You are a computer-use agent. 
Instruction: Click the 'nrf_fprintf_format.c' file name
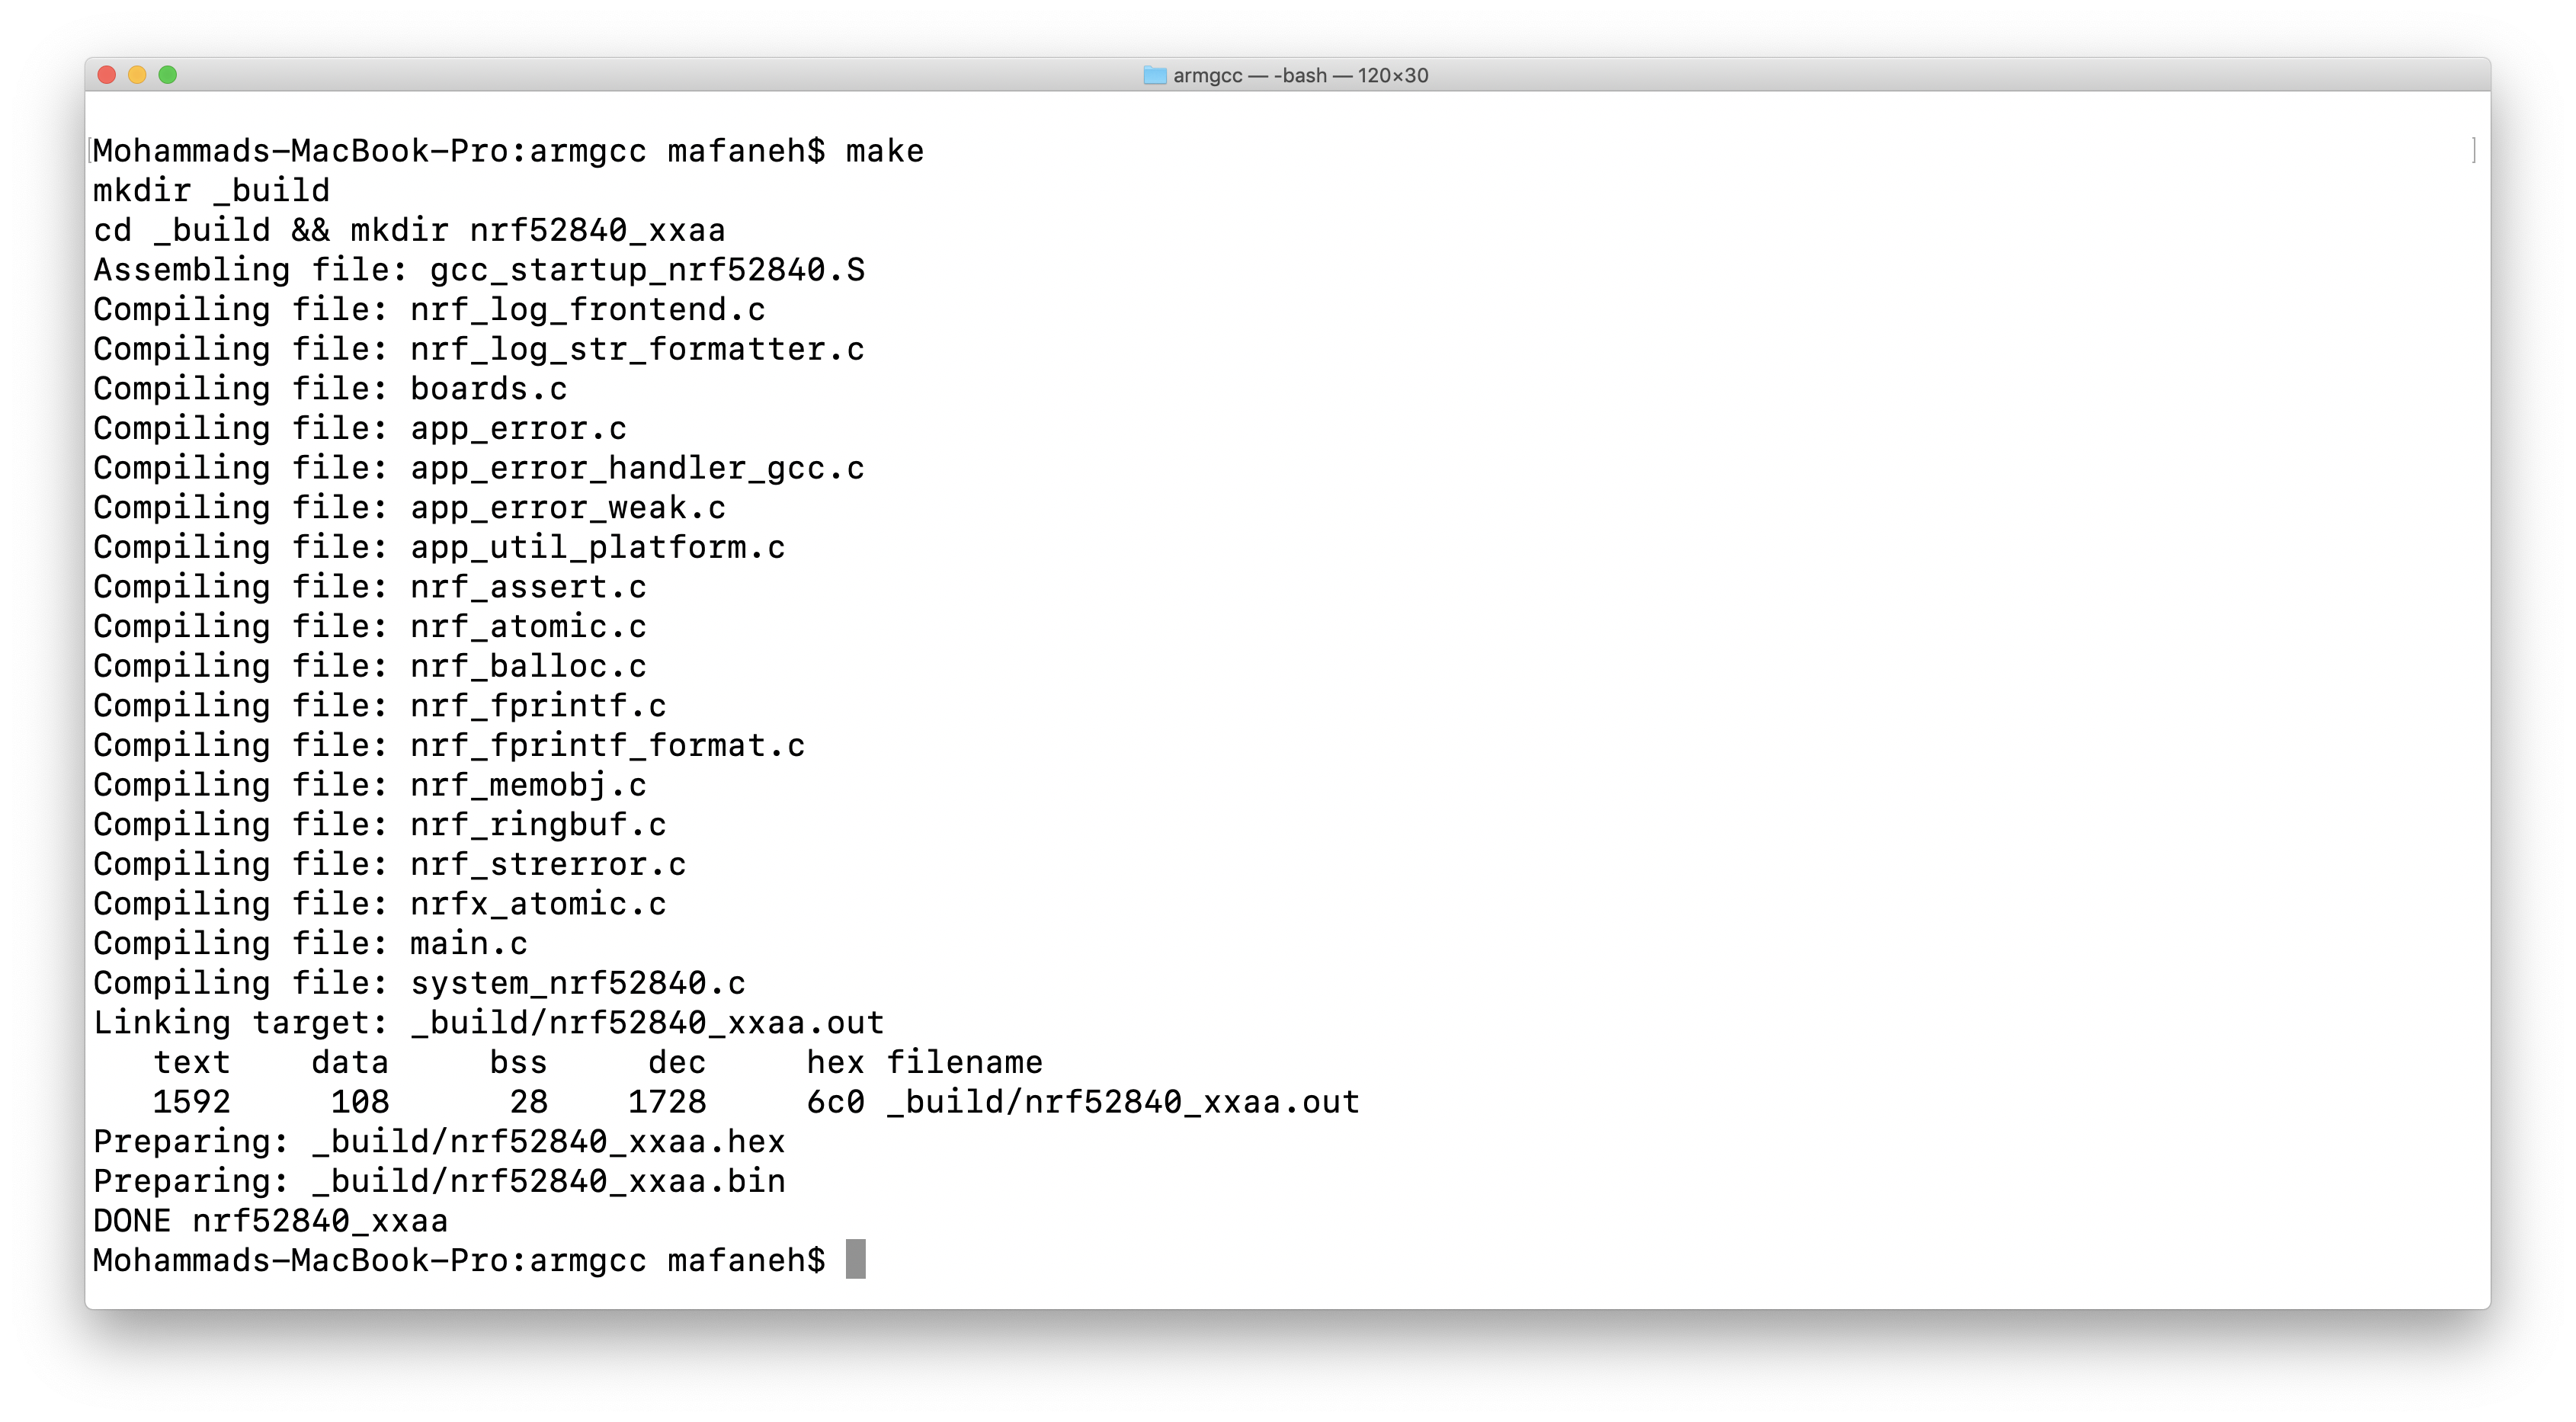pyautogui.click(x=607, y=745)
